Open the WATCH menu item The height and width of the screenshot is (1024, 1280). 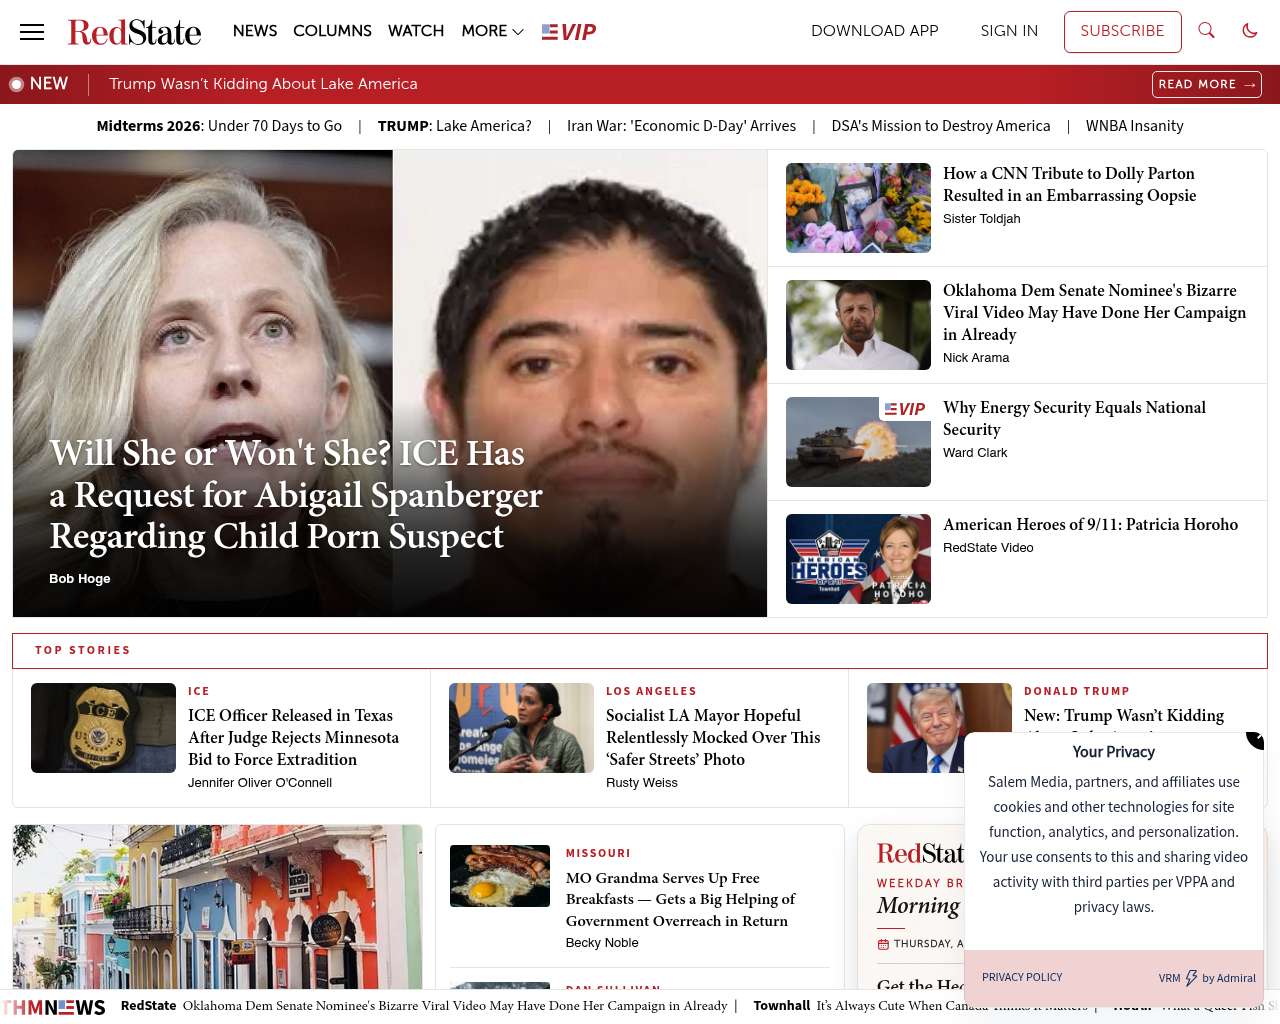(x=416, y=31)
